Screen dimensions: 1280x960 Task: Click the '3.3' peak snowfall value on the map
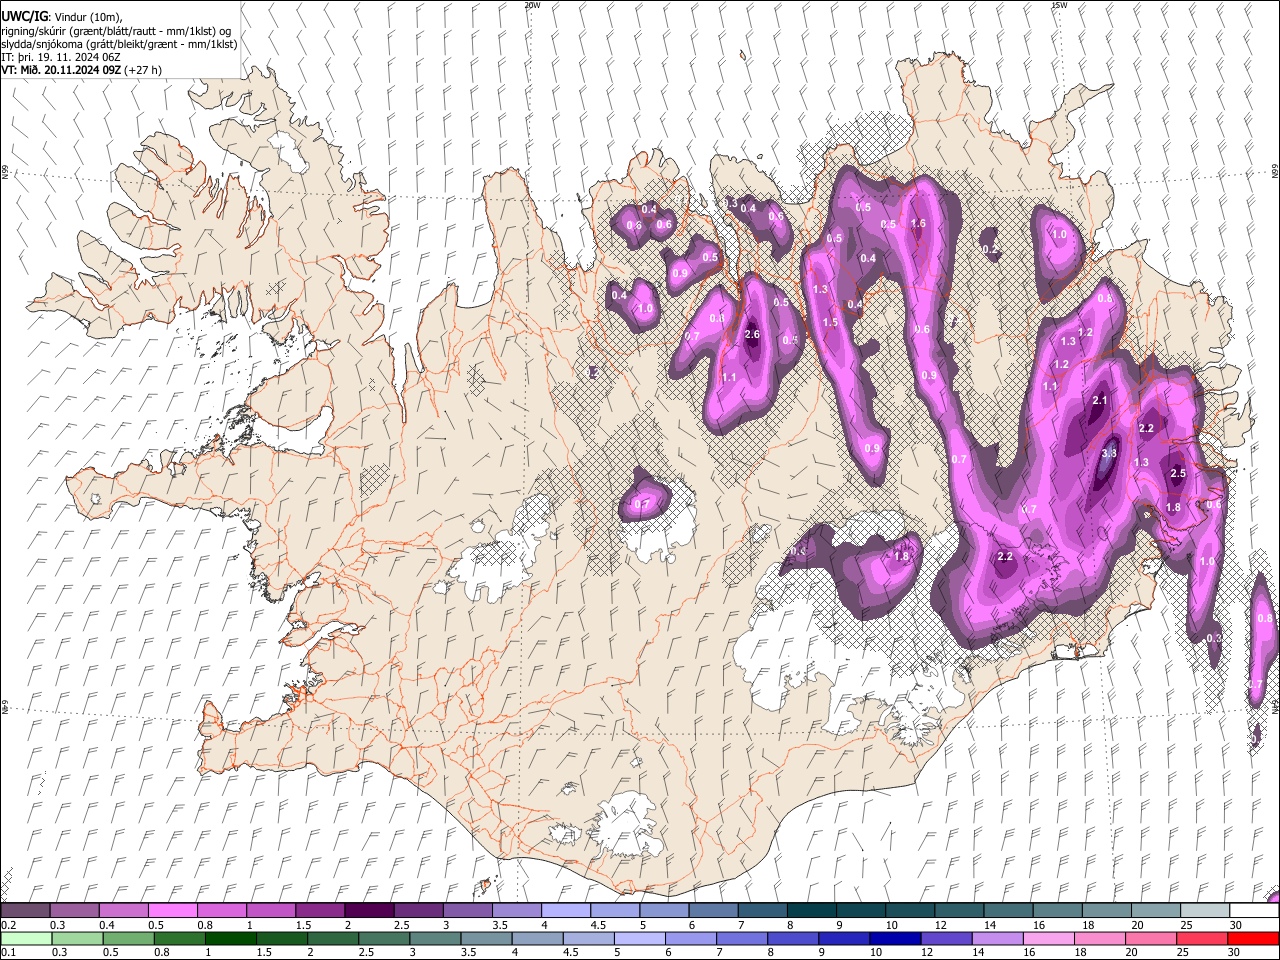(1109, 454)
